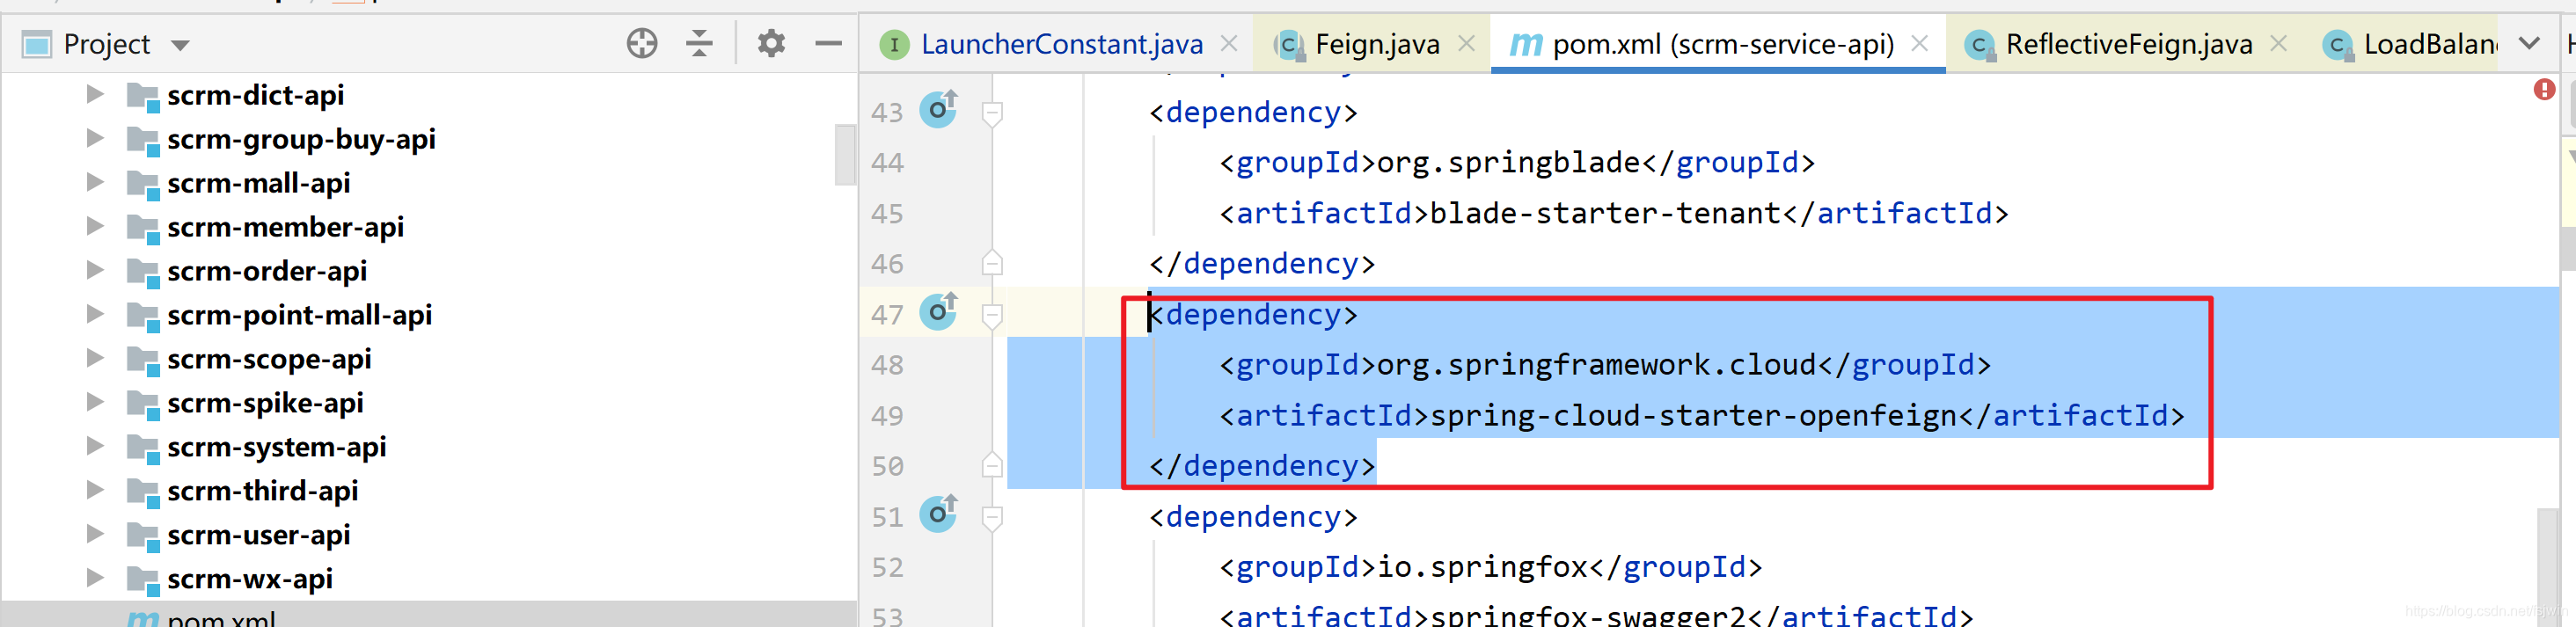Click gutter dependency icon on line 47
The width and height of the screenshot is (2576, 627).
938,311
